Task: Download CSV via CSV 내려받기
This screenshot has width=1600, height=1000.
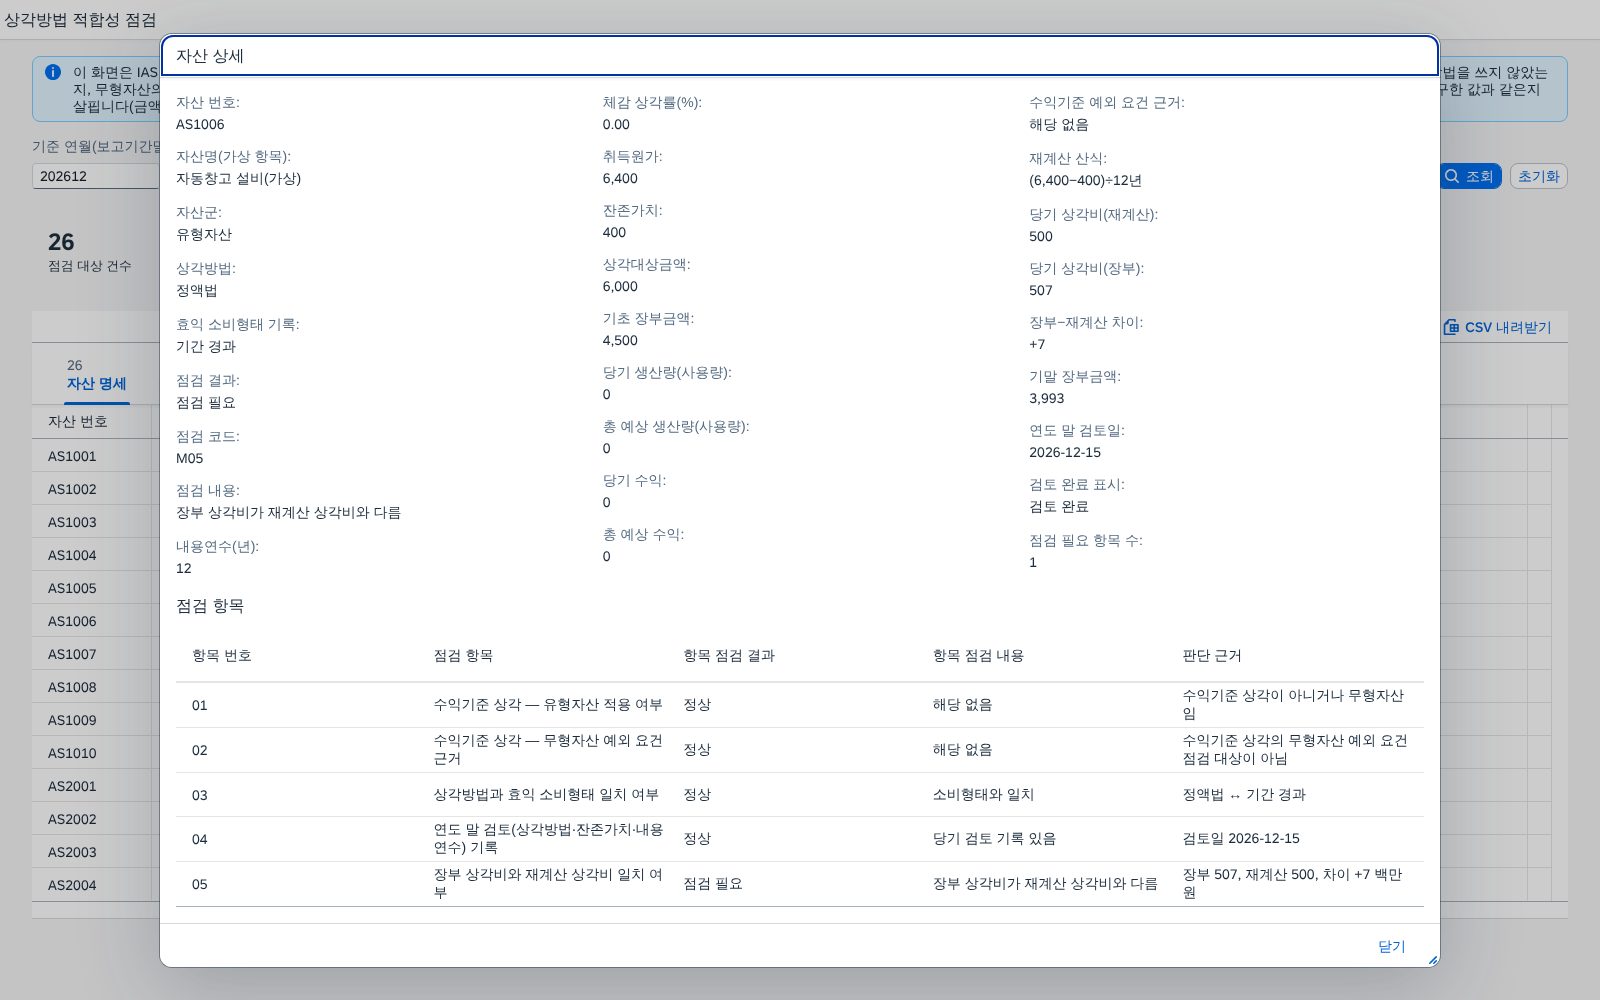Action: pyautogui.click(x=1497, y=327)
